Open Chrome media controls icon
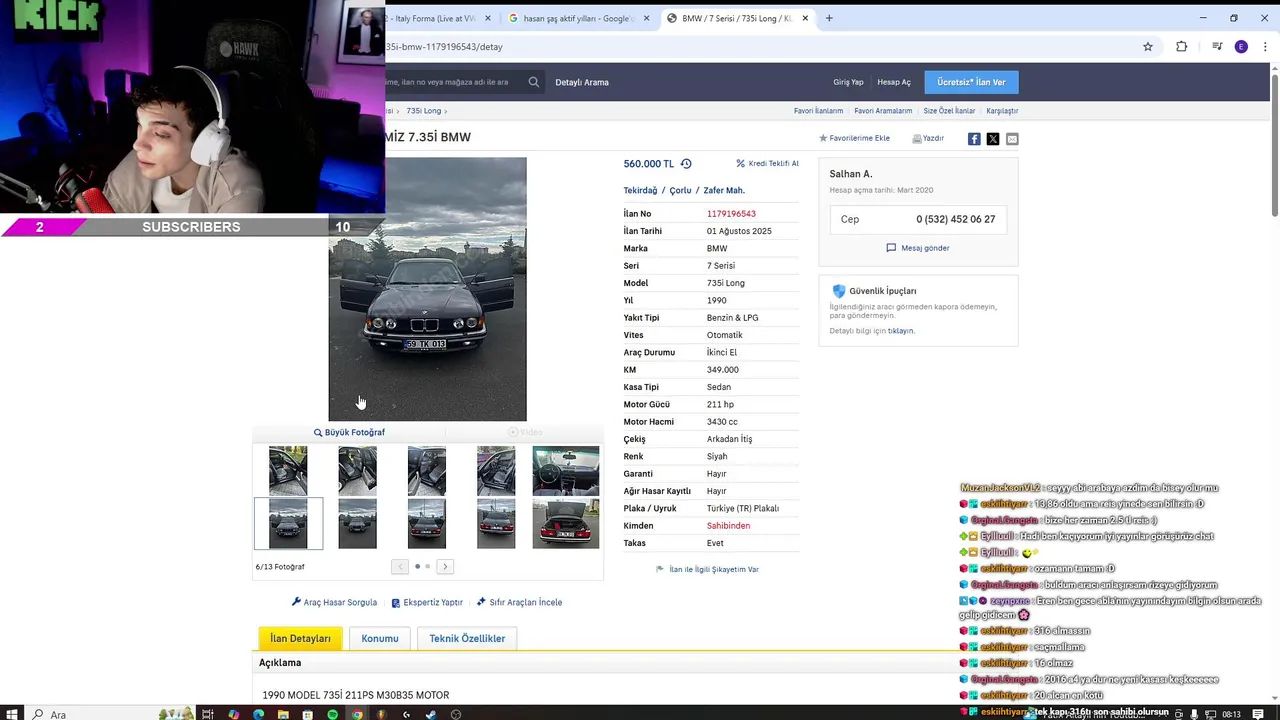This screenshot has height=720, width=1280. pos(1217,47)
